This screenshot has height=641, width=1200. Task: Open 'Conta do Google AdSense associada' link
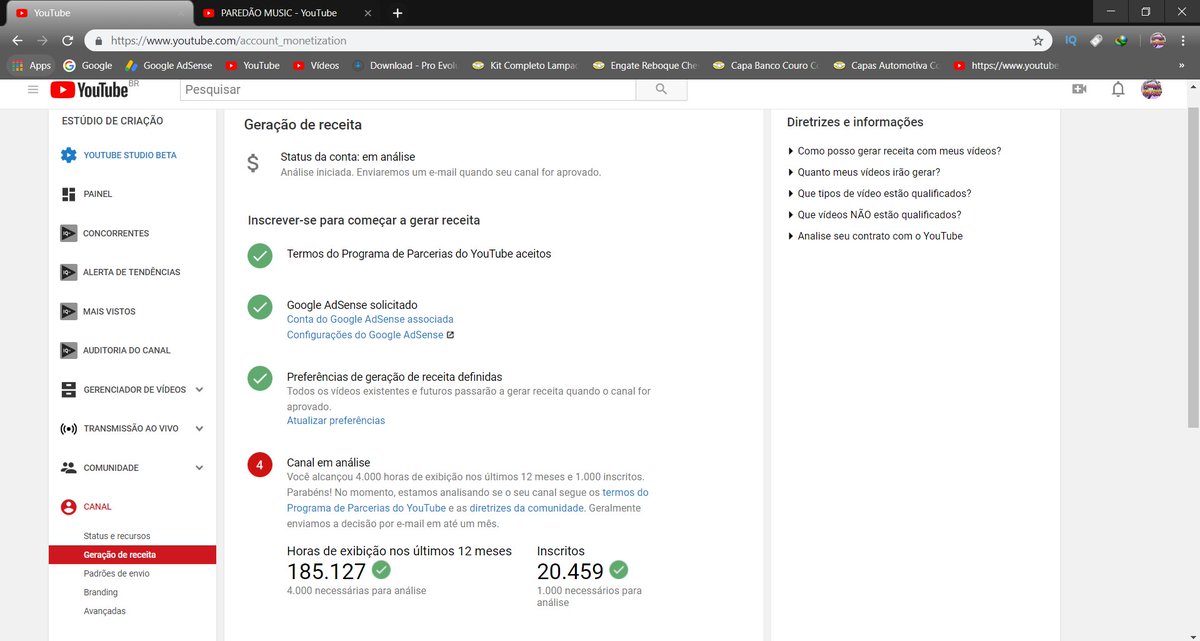(x=370, y=319)
